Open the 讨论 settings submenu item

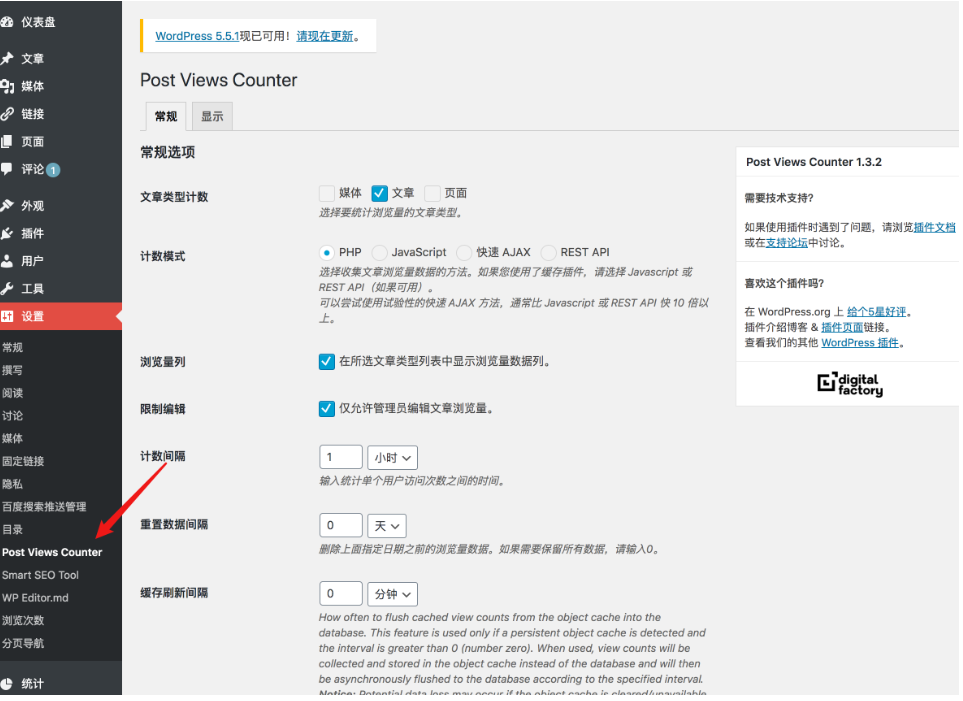(x=12, y=416)
